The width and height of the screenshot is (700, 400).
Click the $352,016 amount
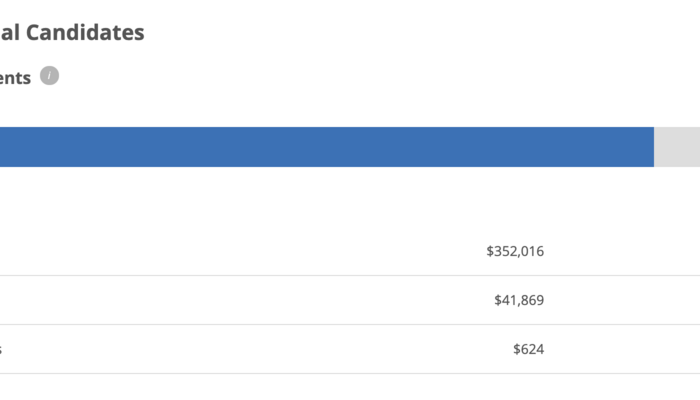pos(515,251)
